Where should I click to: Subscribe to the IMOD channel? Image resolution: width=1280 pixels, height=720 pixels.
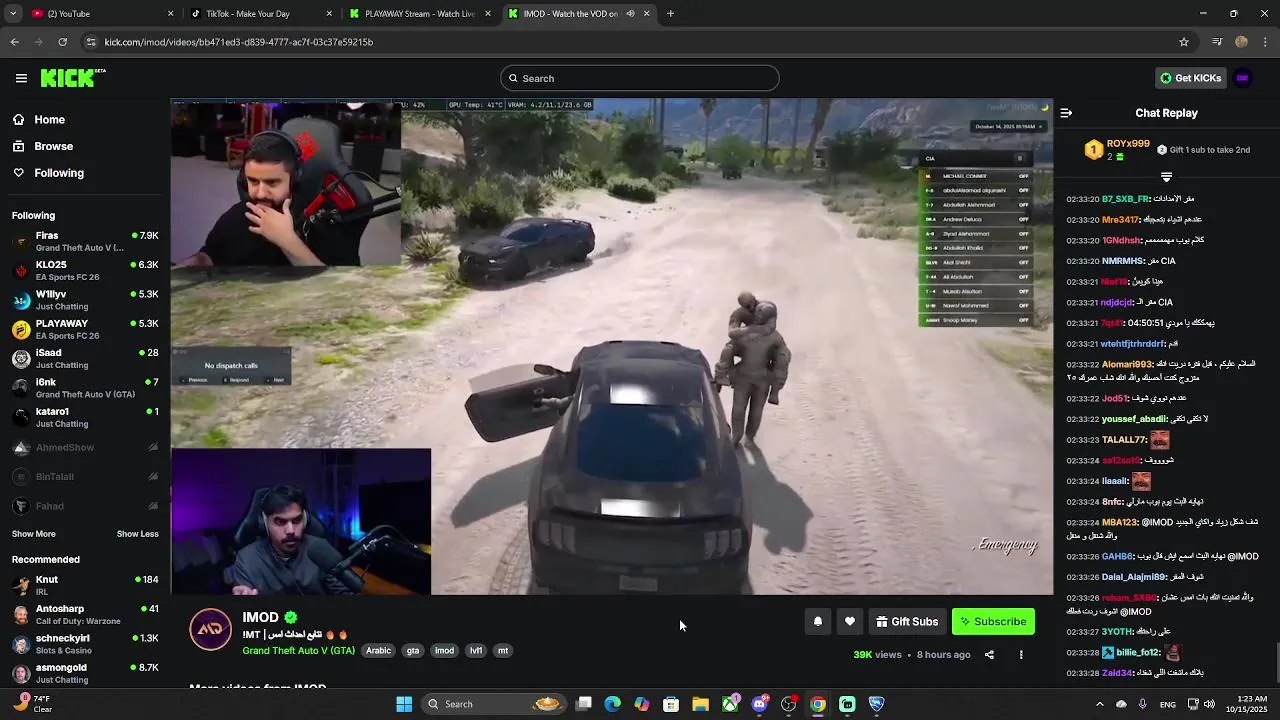point(993,621)
